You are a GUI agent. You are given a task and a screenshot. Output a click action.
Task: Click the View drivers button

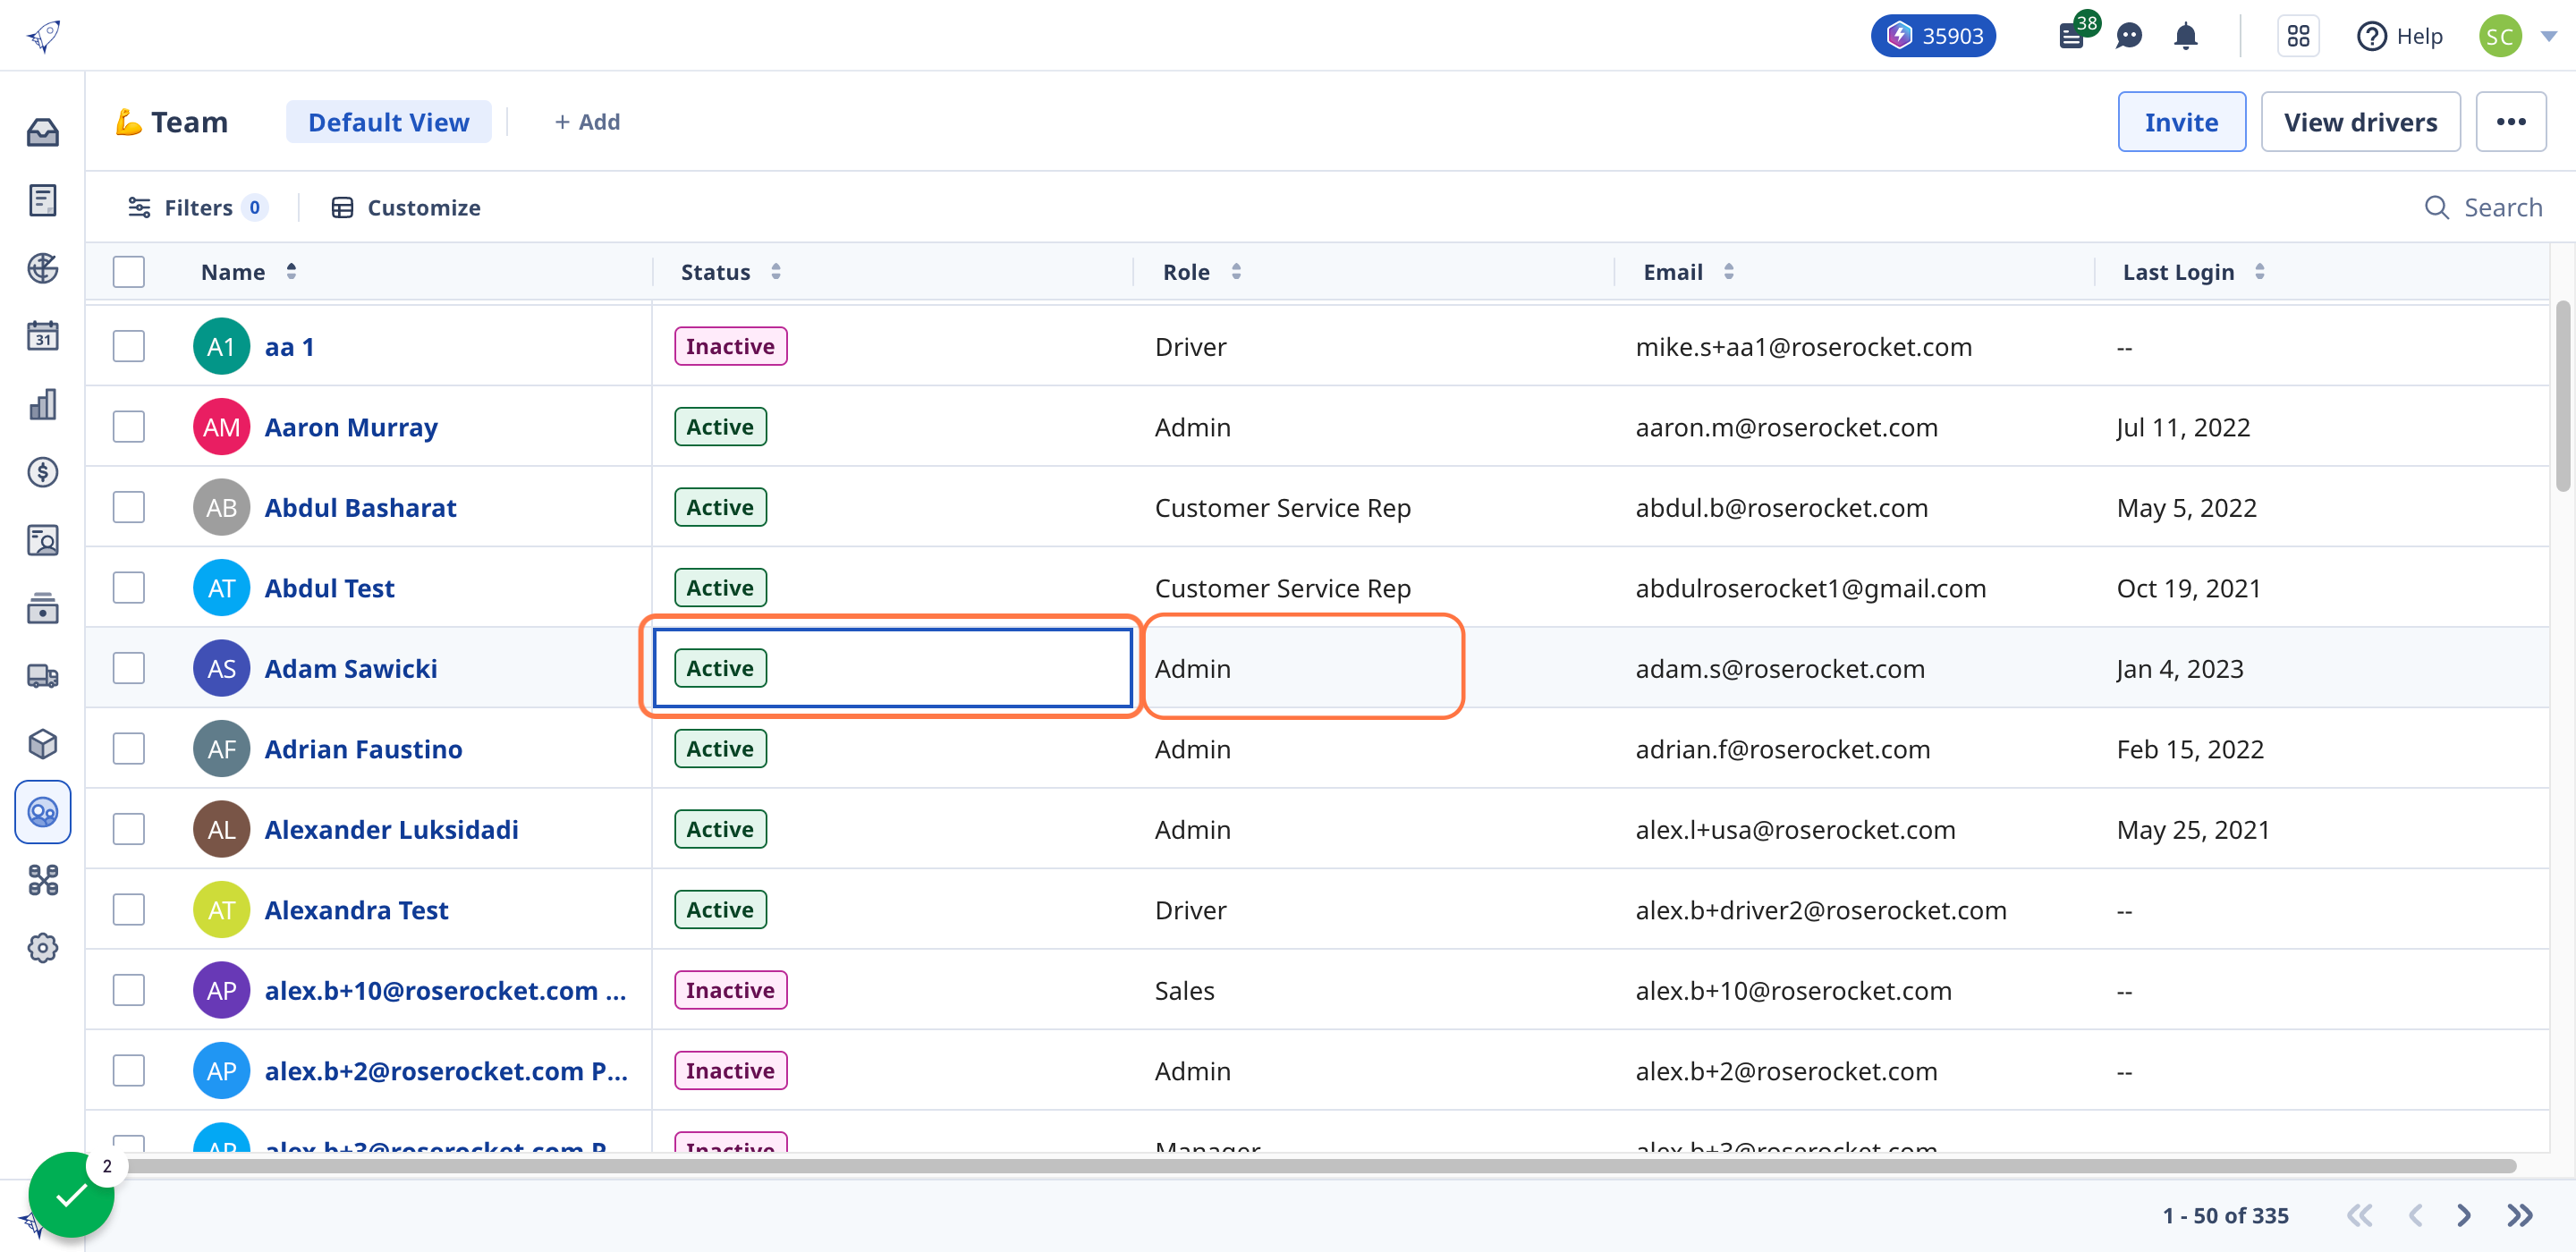(2360, 122)
